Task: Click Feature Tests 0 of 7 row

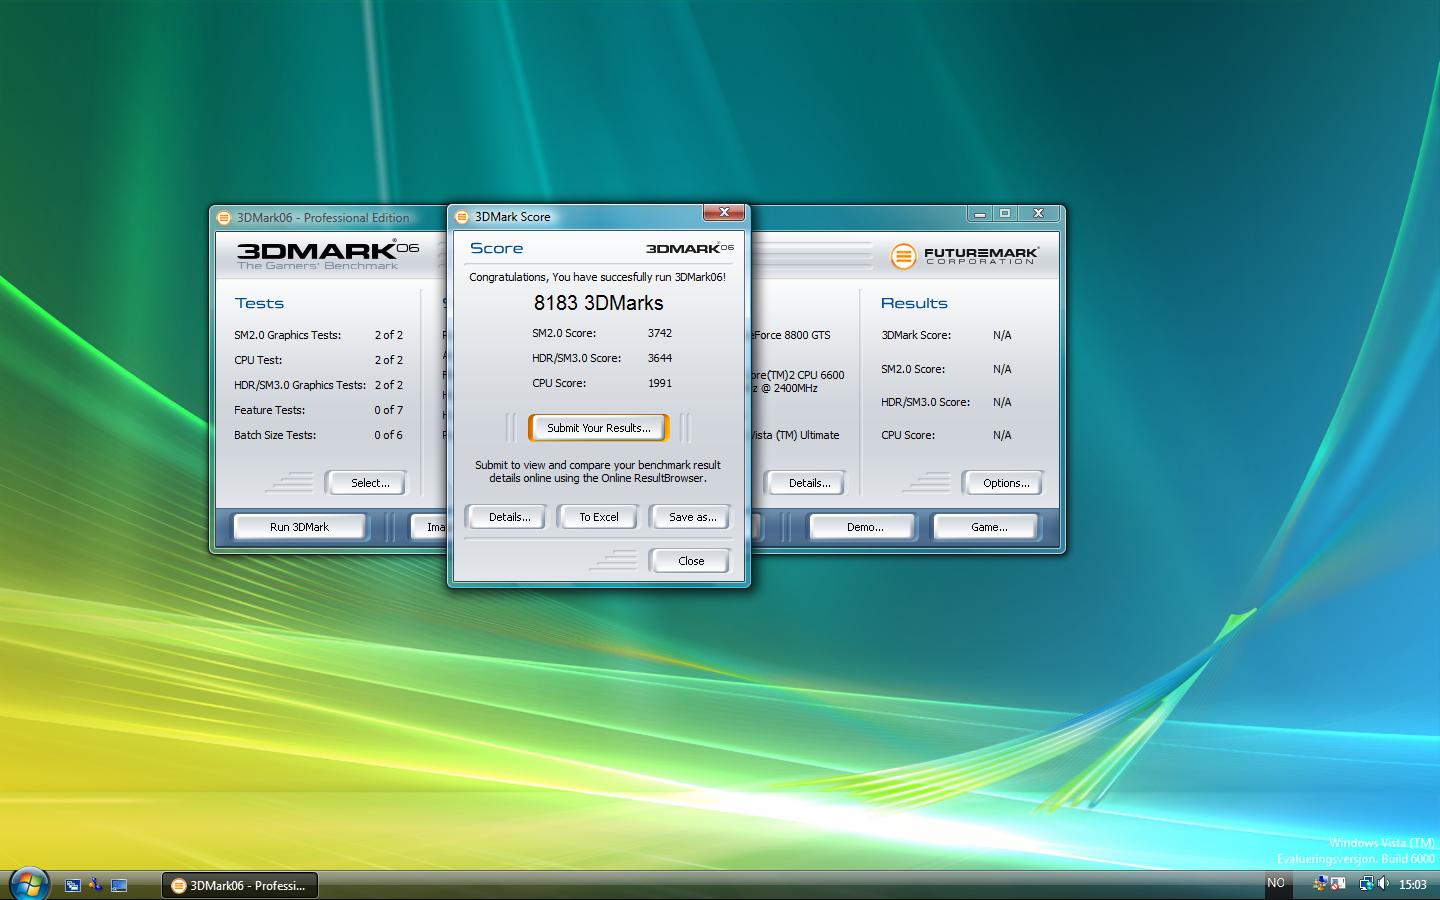Action: [x=319, y=410]
